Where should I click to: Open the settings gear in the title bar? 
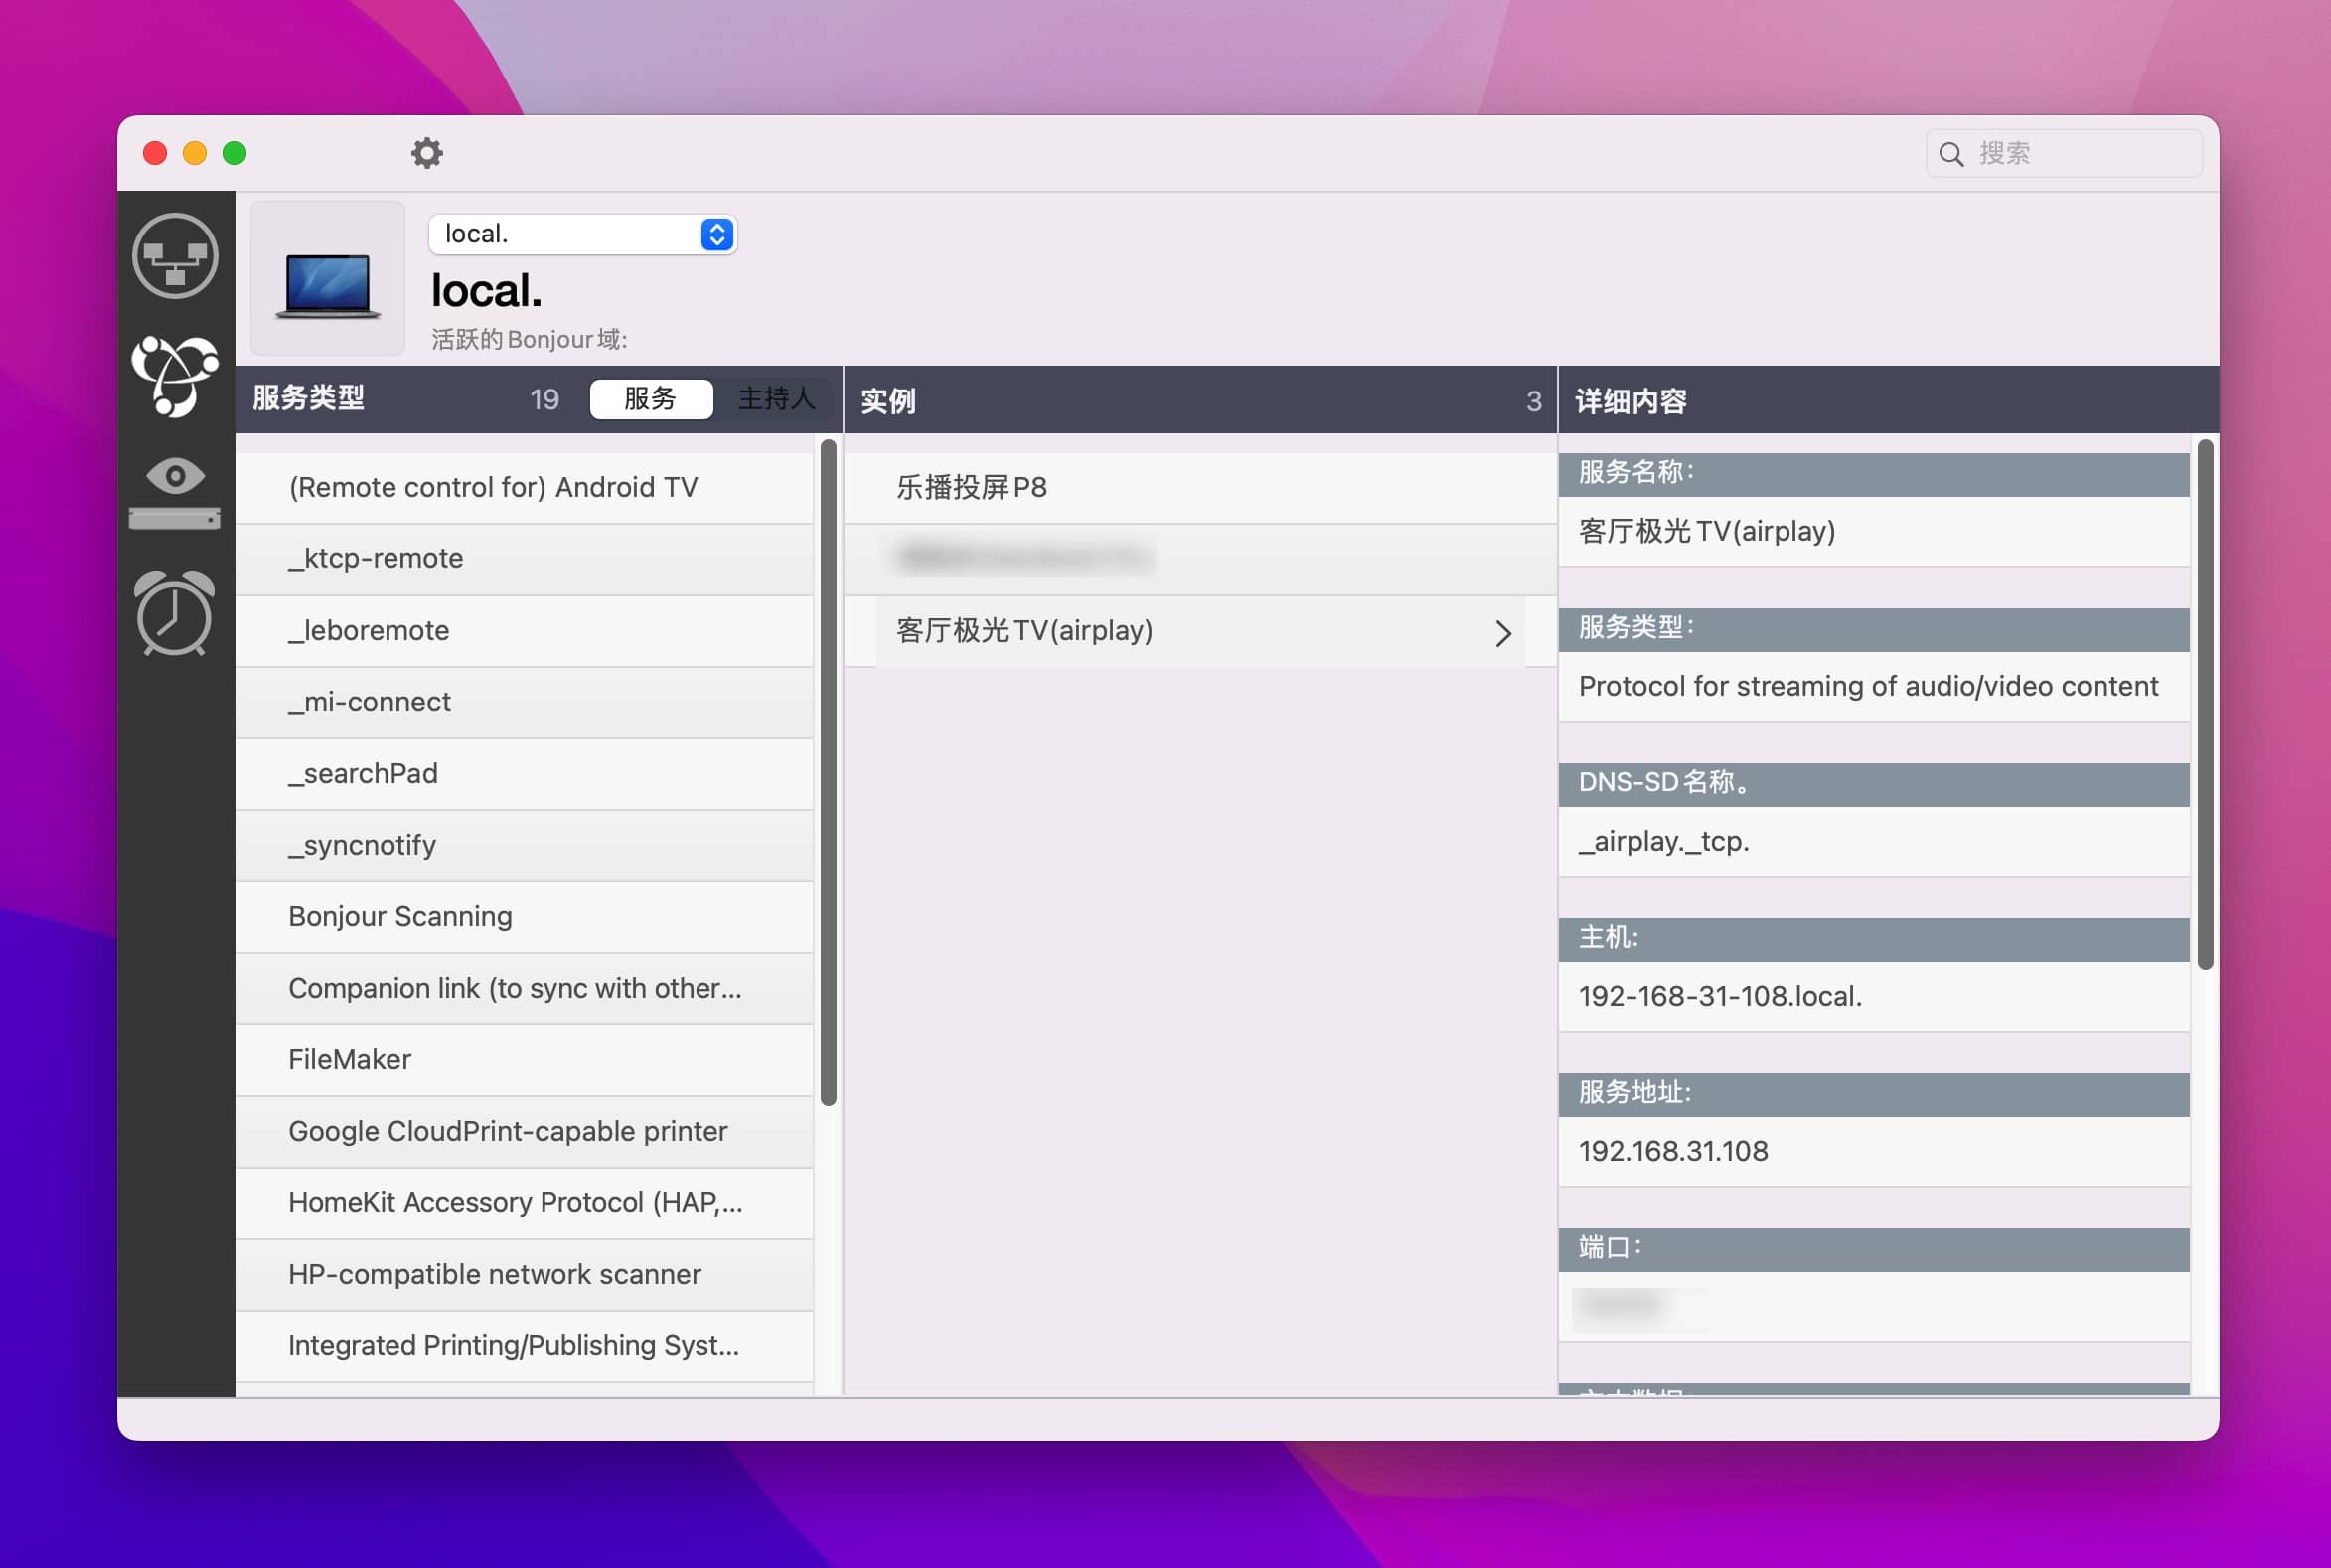[427, 153]
